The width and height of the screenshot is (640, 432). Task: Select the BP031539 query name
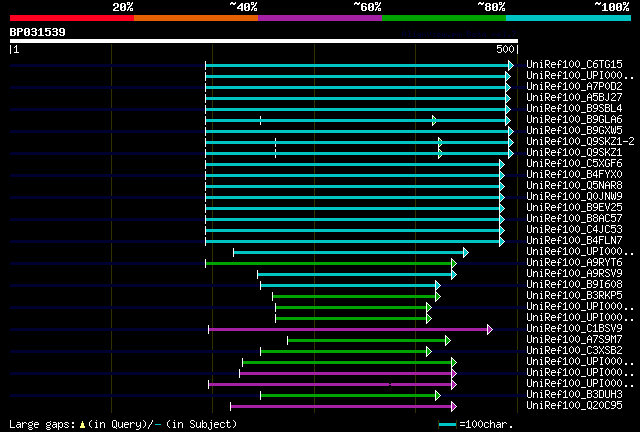(x=38, y=32)
